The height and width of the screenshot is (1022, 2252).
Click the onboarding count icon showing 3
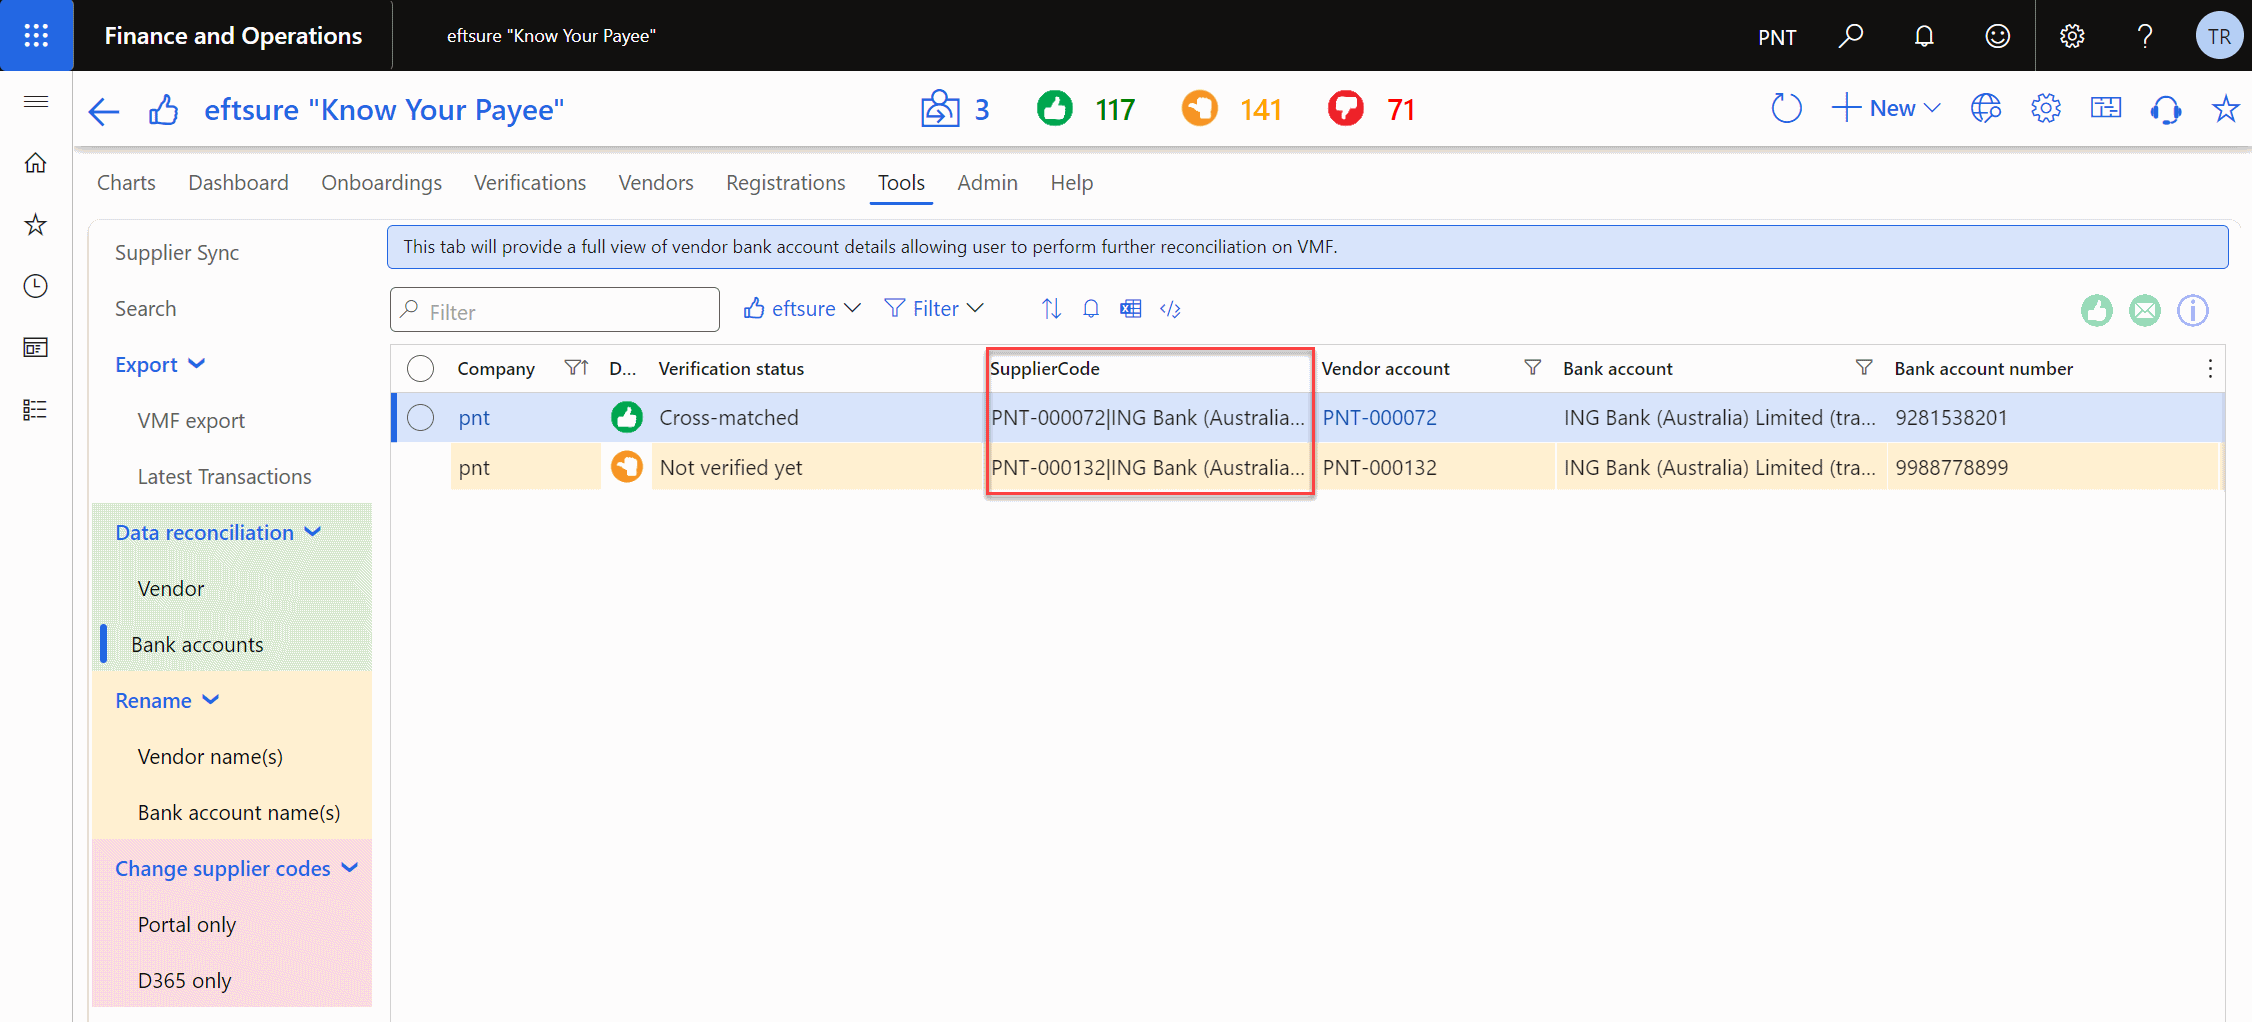tap(940, 109)
